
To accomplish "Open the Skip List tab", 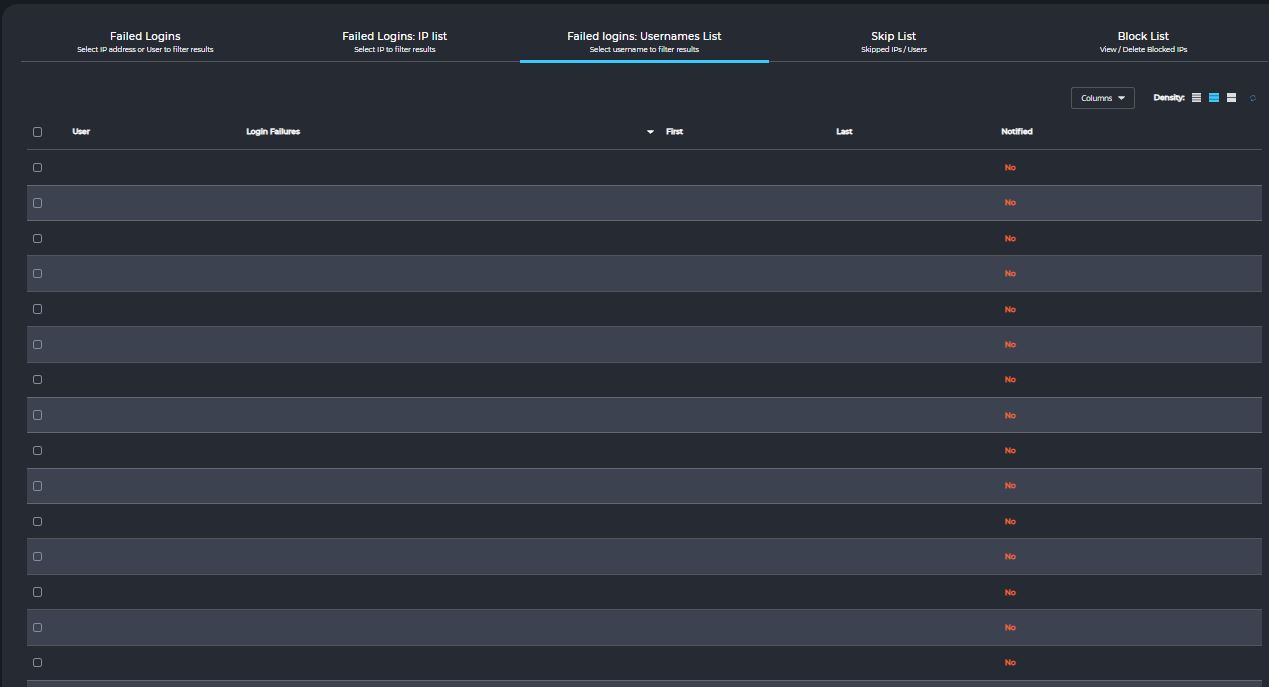I will click(893, 41).
